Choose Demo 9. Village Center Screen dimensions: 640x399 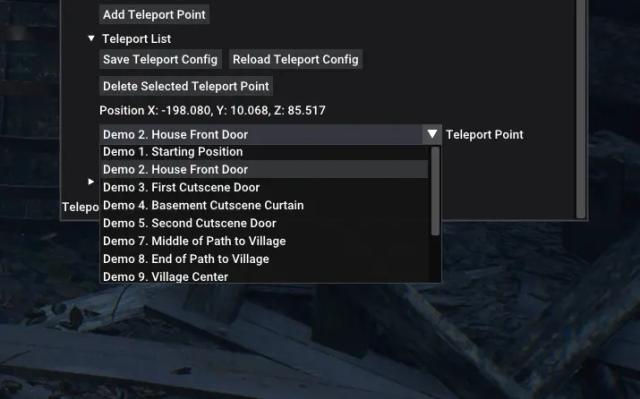[x=264, y=276]
